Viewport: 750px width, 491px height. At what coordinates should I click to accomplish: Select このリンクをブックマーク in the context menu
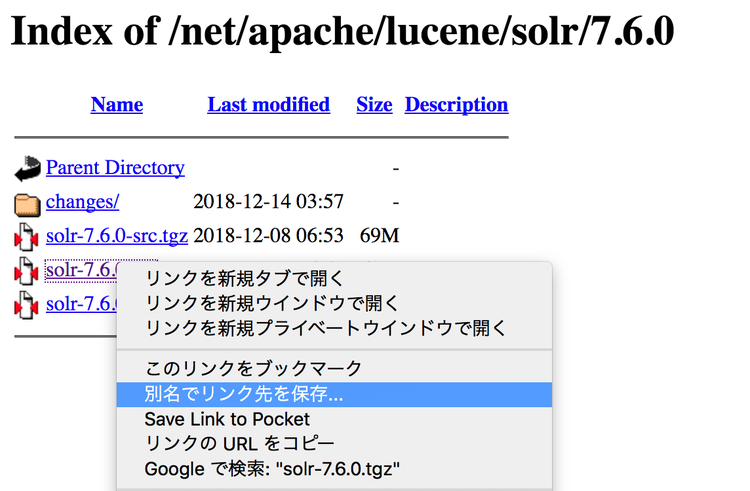(334, 369)
